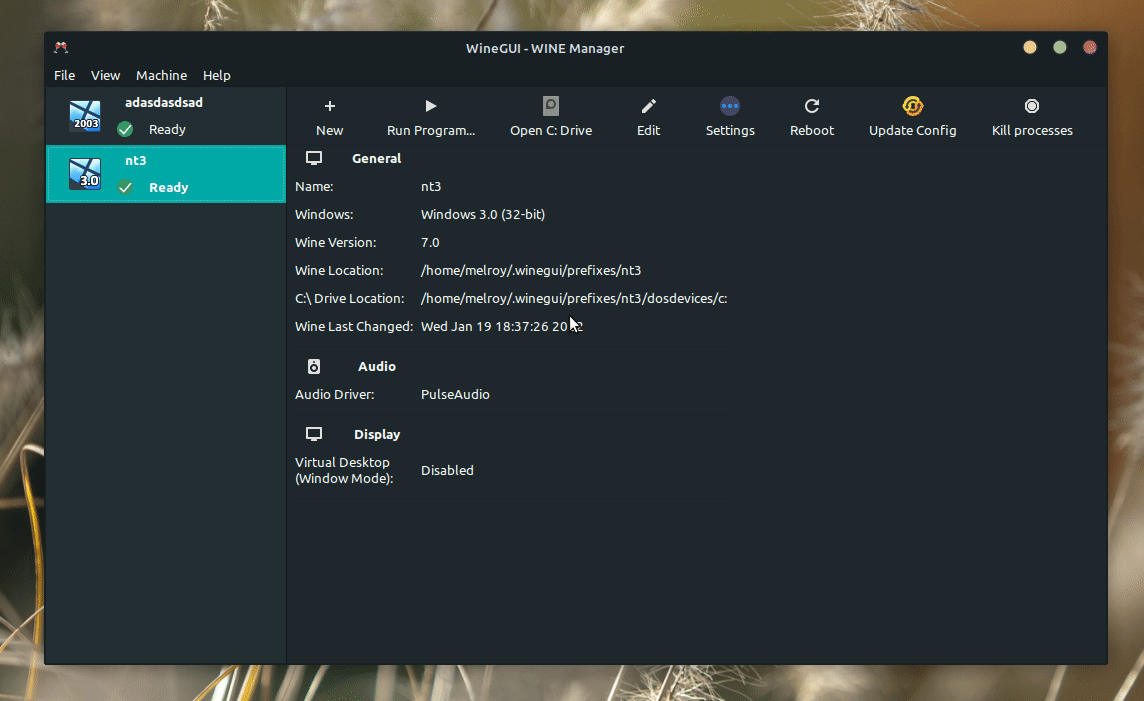Click the Update Config label
Image resolution: width=1144 pixels, height=701 pixels.
(x=913, y=131)
